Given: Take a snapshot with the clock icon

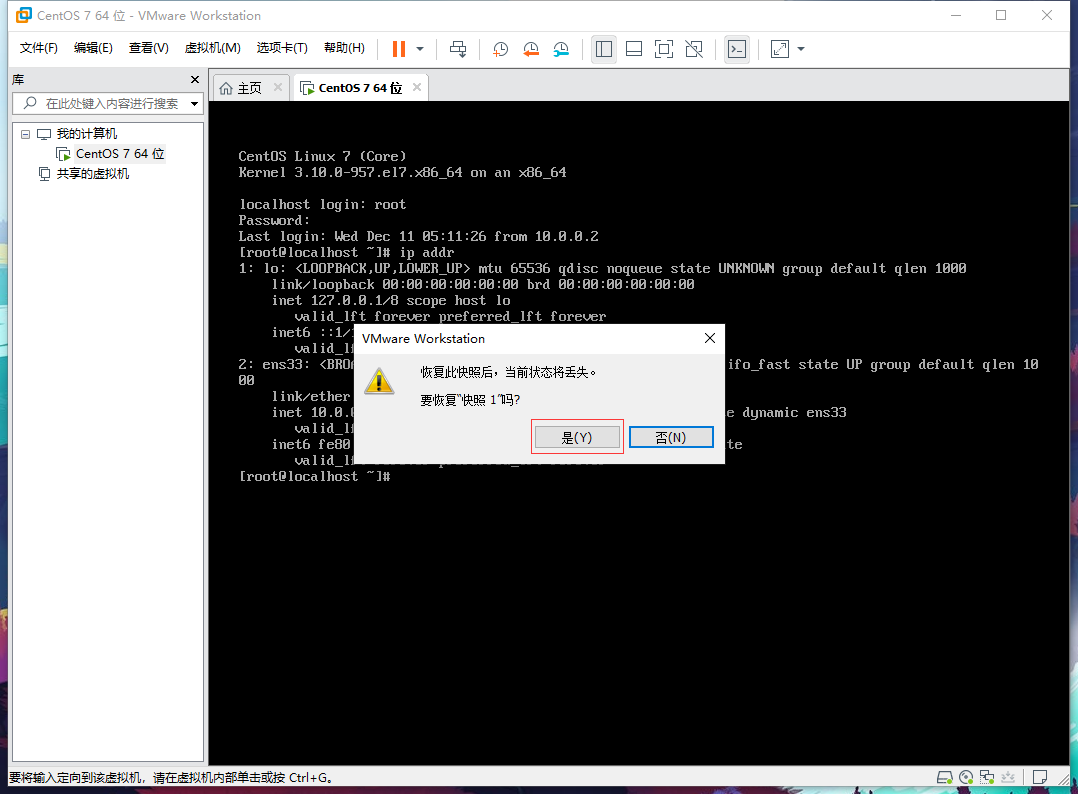Looking at the screenshot, I should pos(500,49).
